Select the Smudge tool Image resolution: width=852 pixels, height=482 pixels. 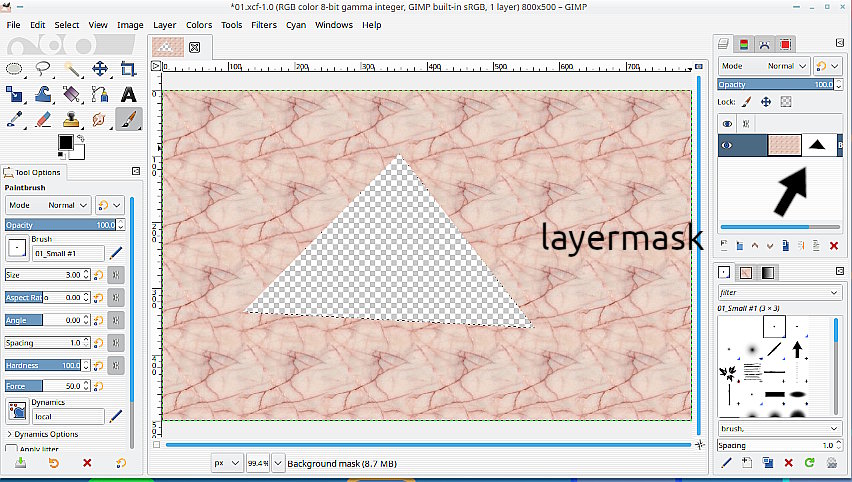point(100,120)
